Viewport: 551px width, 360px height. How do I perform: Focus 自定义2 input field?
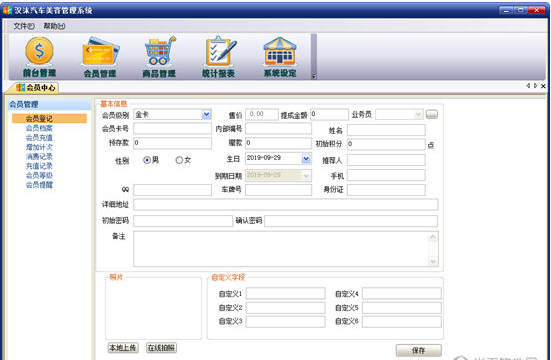286,308
